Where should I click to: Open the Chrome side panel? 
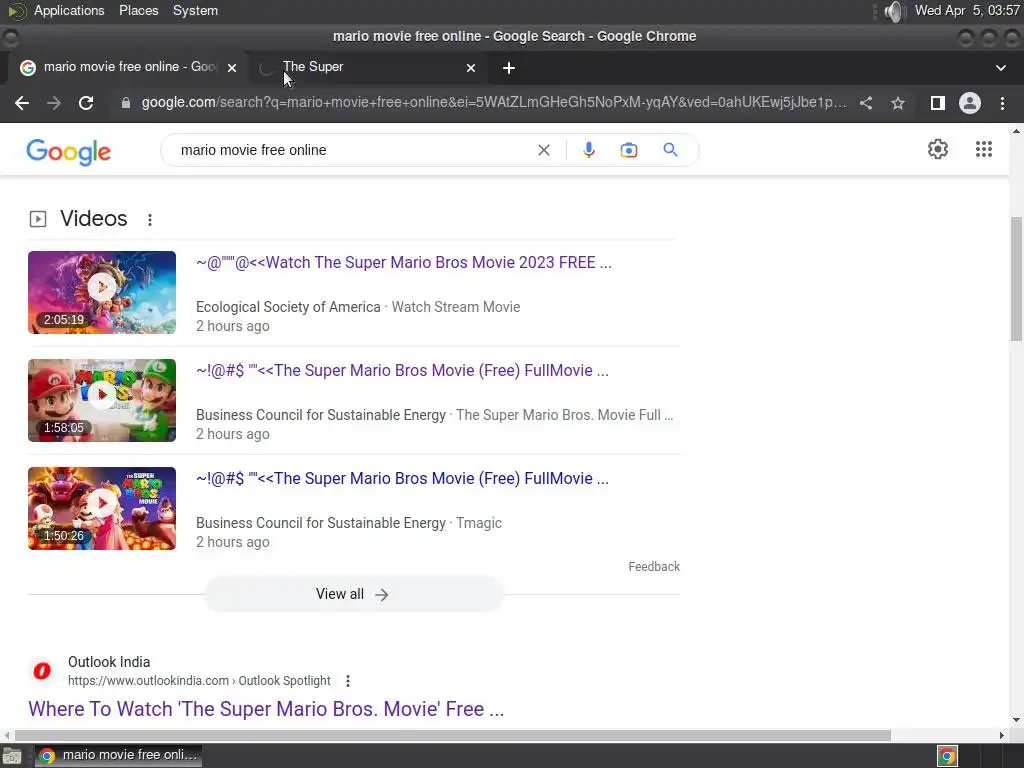click(938, 103)
